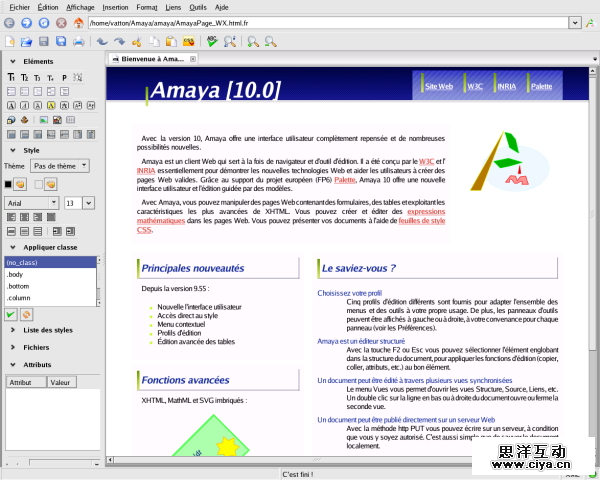
Task: Open the font size dropdown arrow
Action: pos(88,203)
